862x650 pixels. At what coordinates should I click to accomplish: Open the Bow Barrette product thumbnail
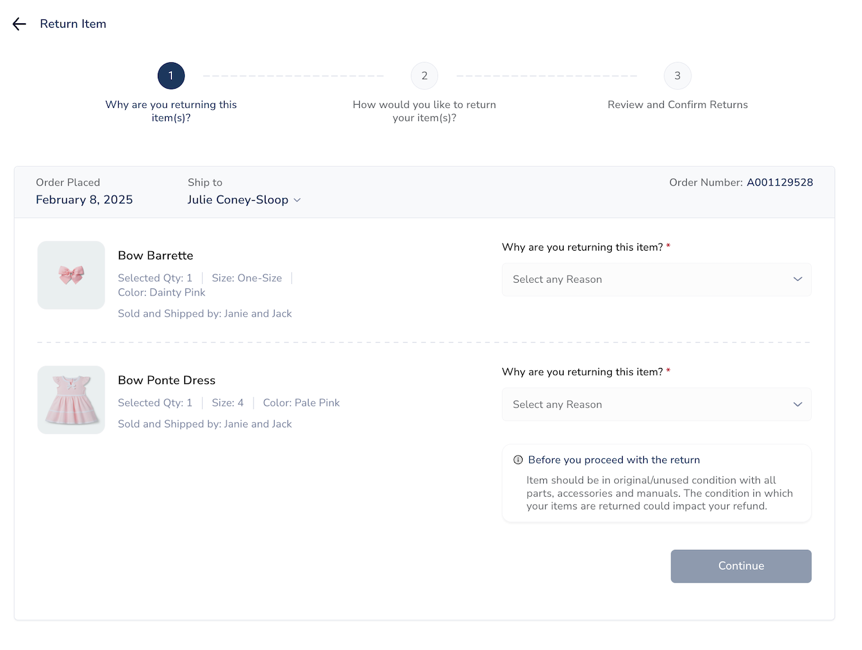[x=71, y=275]
